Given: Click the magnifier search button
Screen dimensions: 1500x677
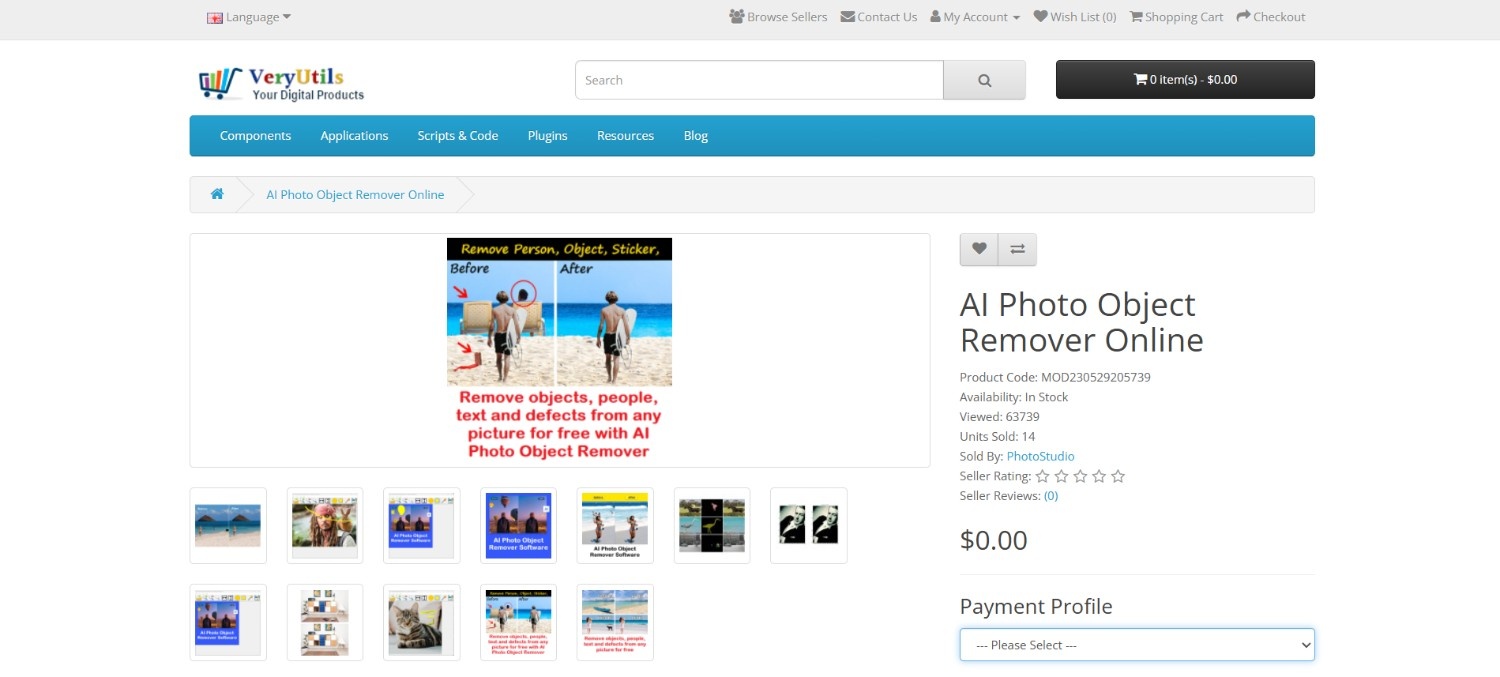Looking at the screenshot, I should (x=984, y=80).
